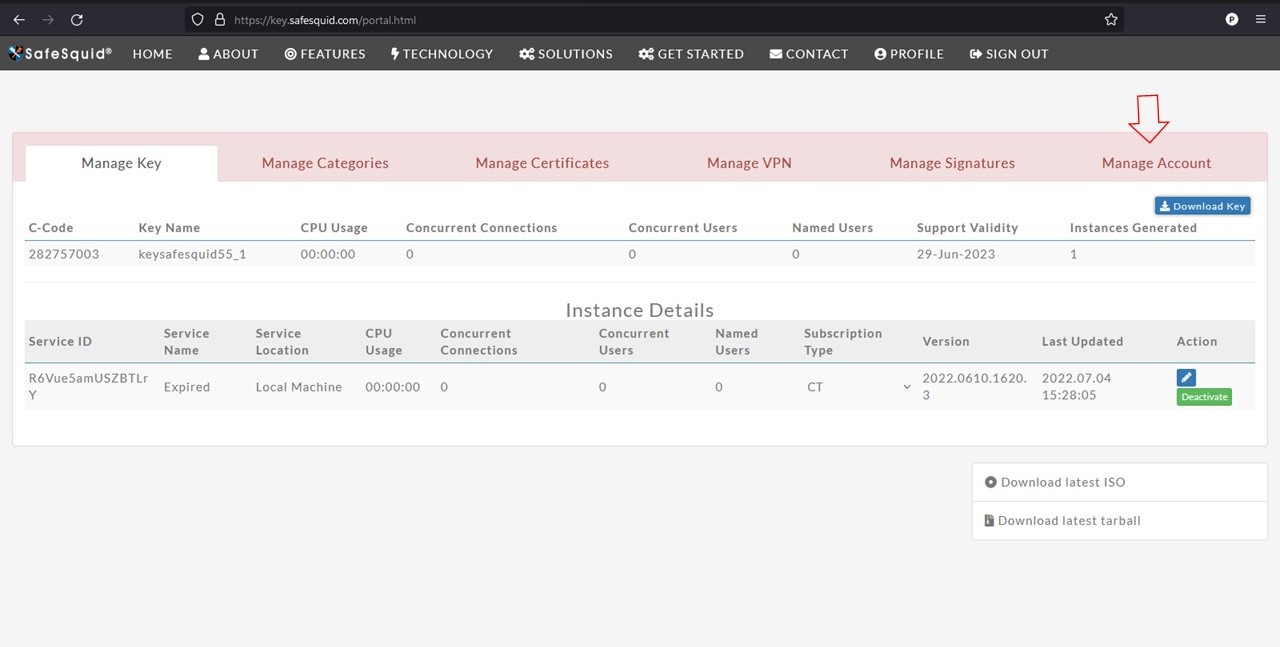
Task: Bookmark this page with star icon
Action: tap(1111, 20)
